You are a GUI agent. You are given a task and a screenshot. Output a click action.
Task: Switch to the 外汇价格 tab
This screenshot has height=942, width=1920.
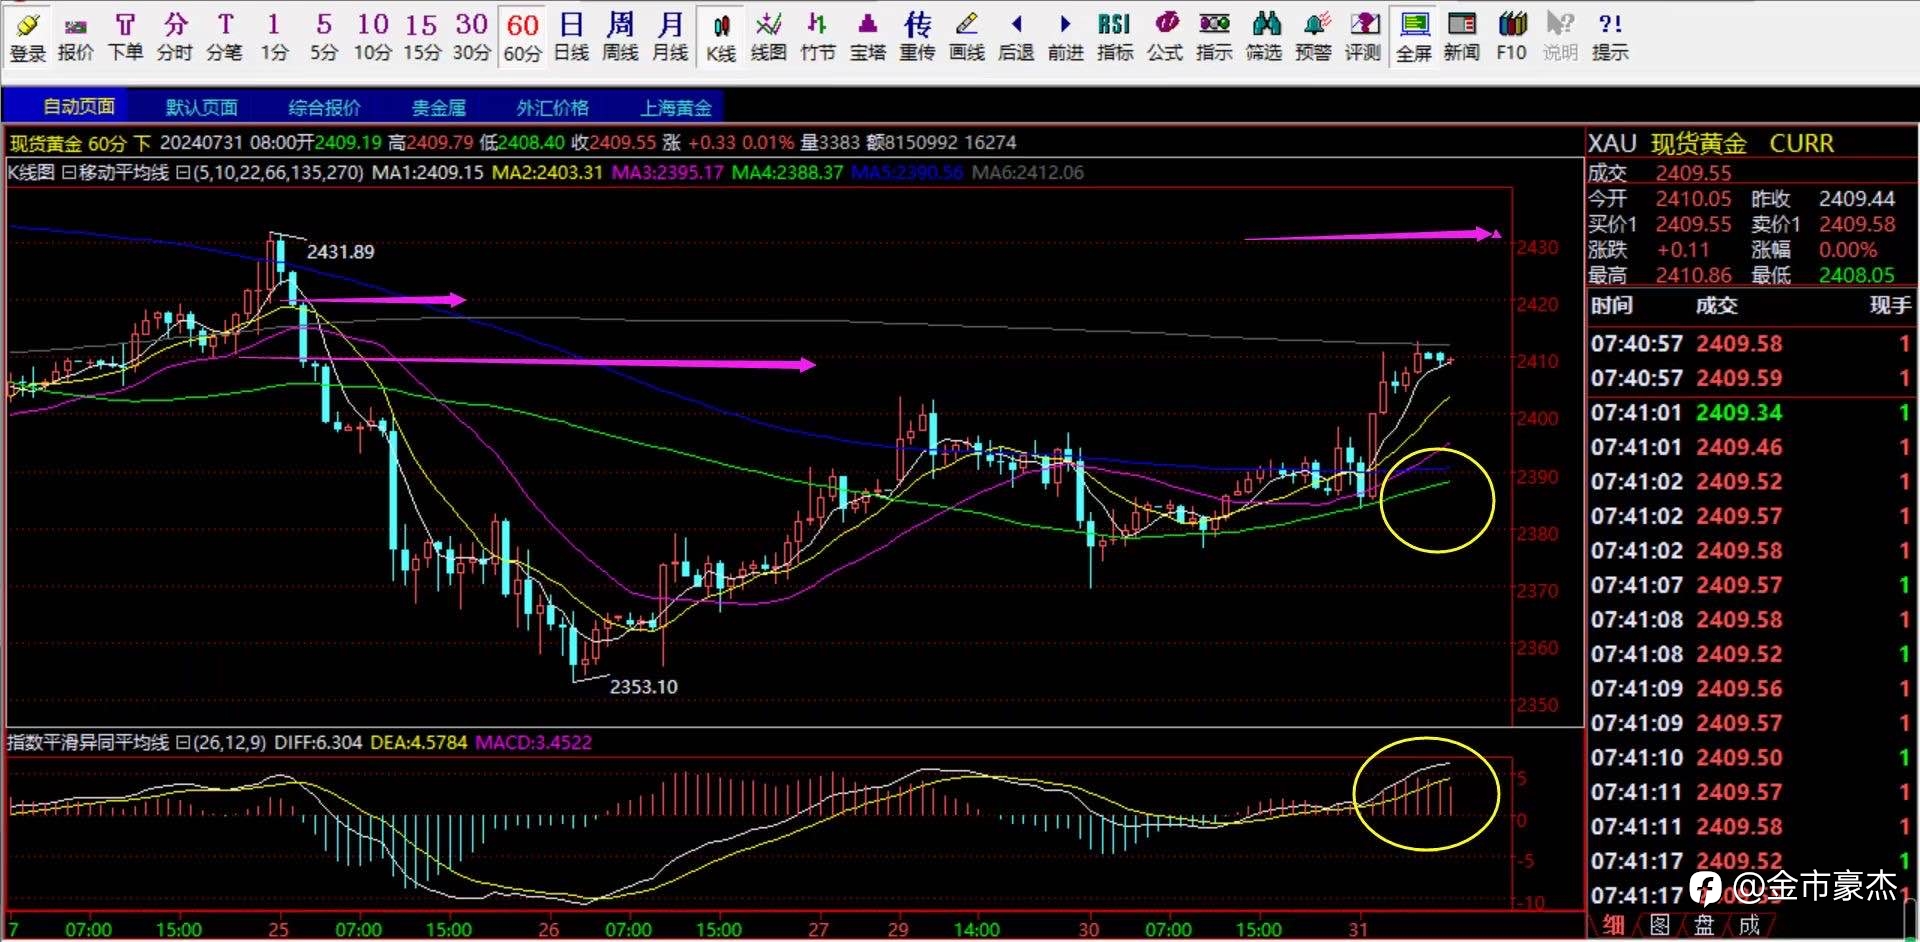[552, 107]
